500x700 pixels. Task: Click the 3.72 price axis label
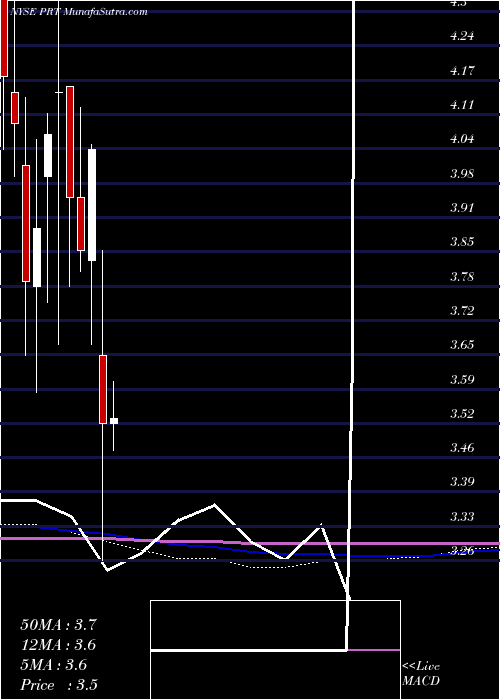pyautogui.click(x=462, y=311)
